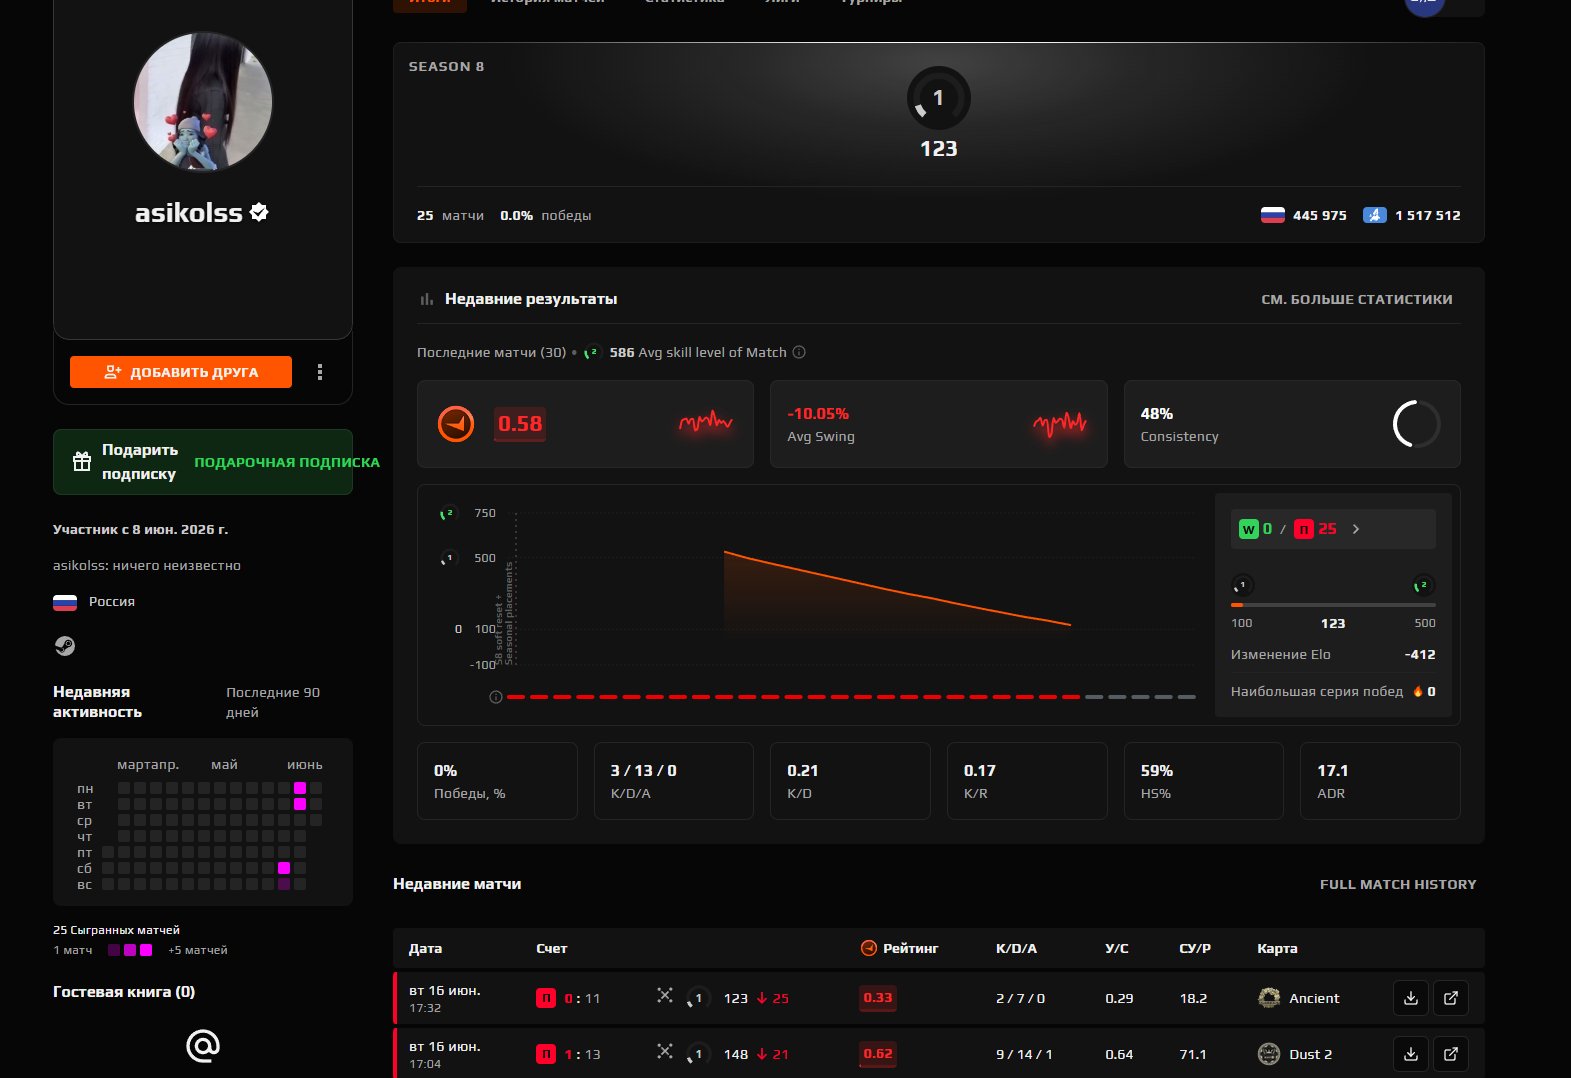
Task: Open СМ. БОЛЬШЕ СТАТИСТИКИ link
Action: point(1356,299)
